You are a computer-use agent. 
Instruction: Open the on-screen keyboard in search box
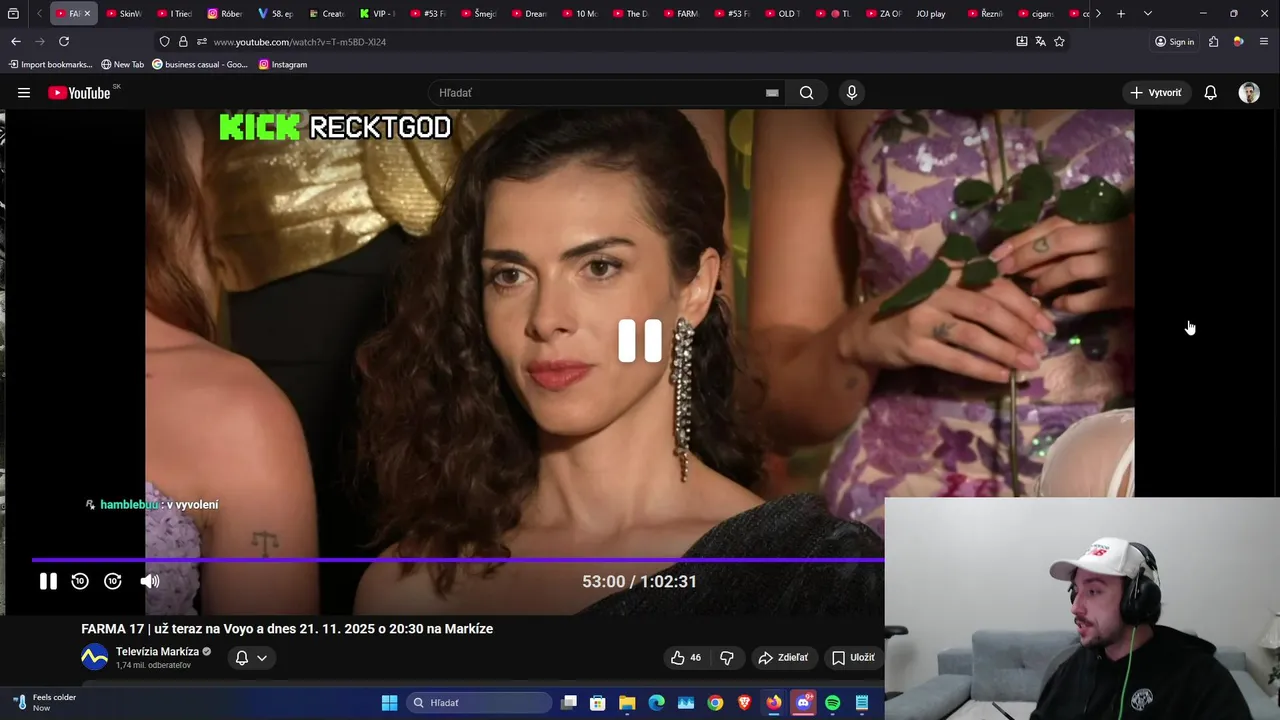tap(772, 93)
